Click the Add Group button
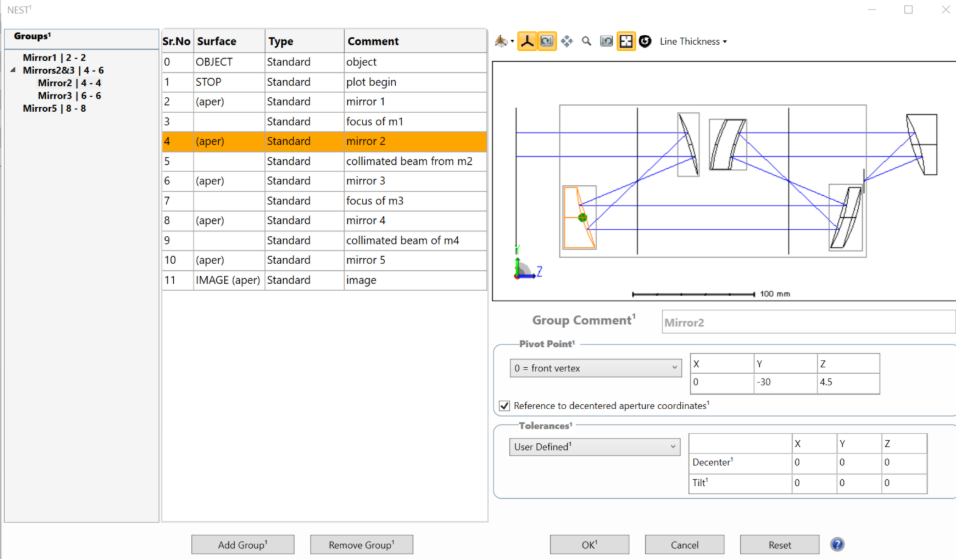 click(x=243, y=545)
